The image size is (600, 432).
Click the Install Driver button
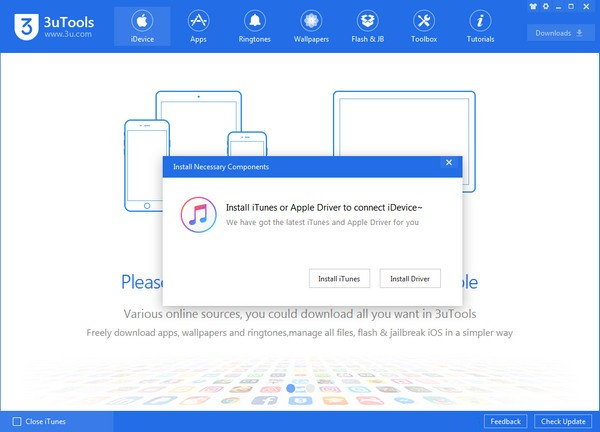[410, 279]
